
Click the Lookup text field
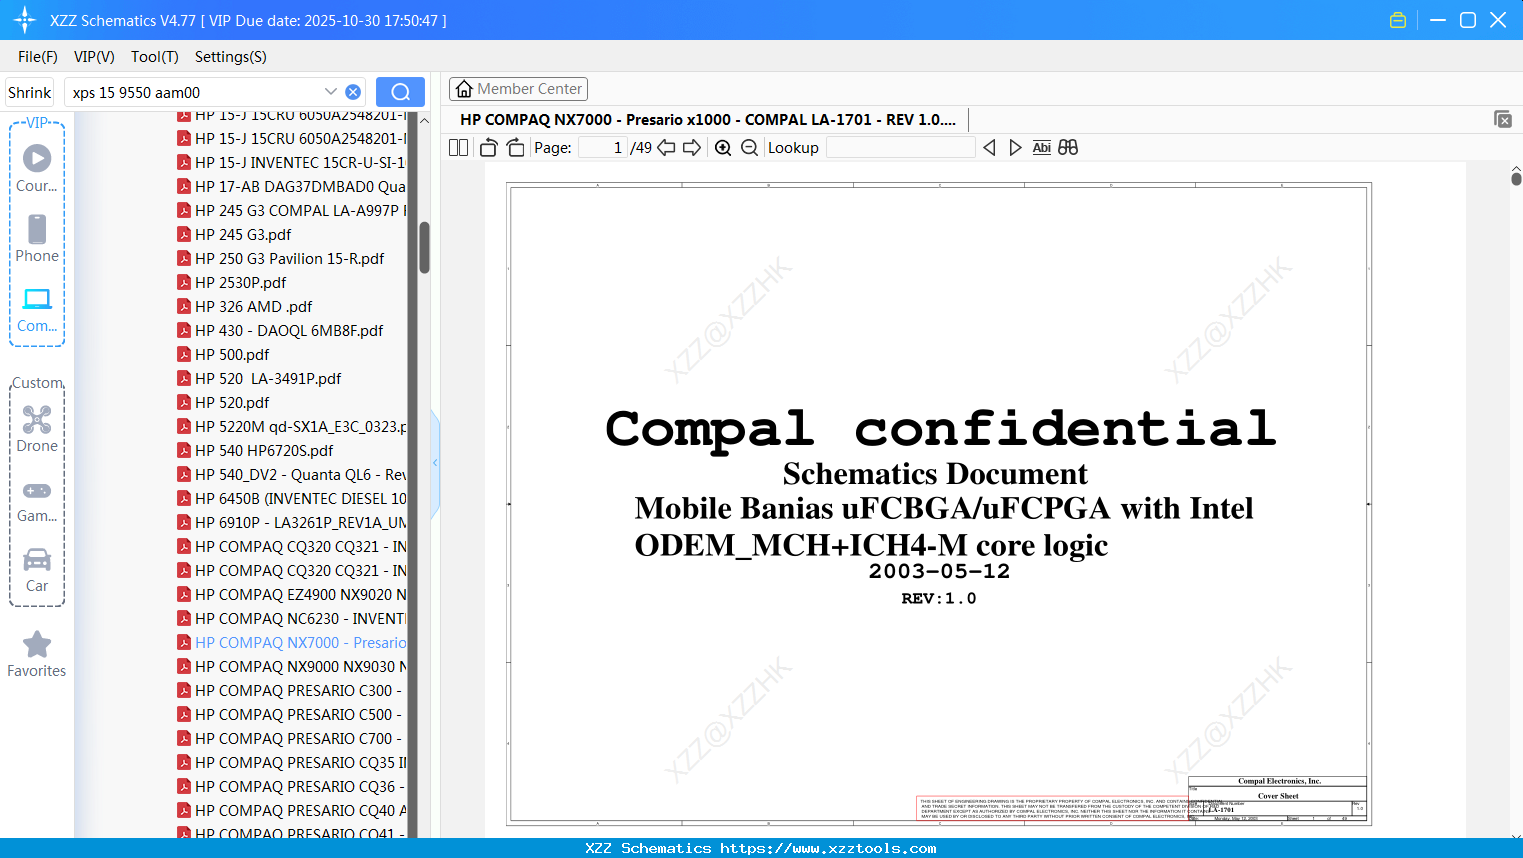900,148
